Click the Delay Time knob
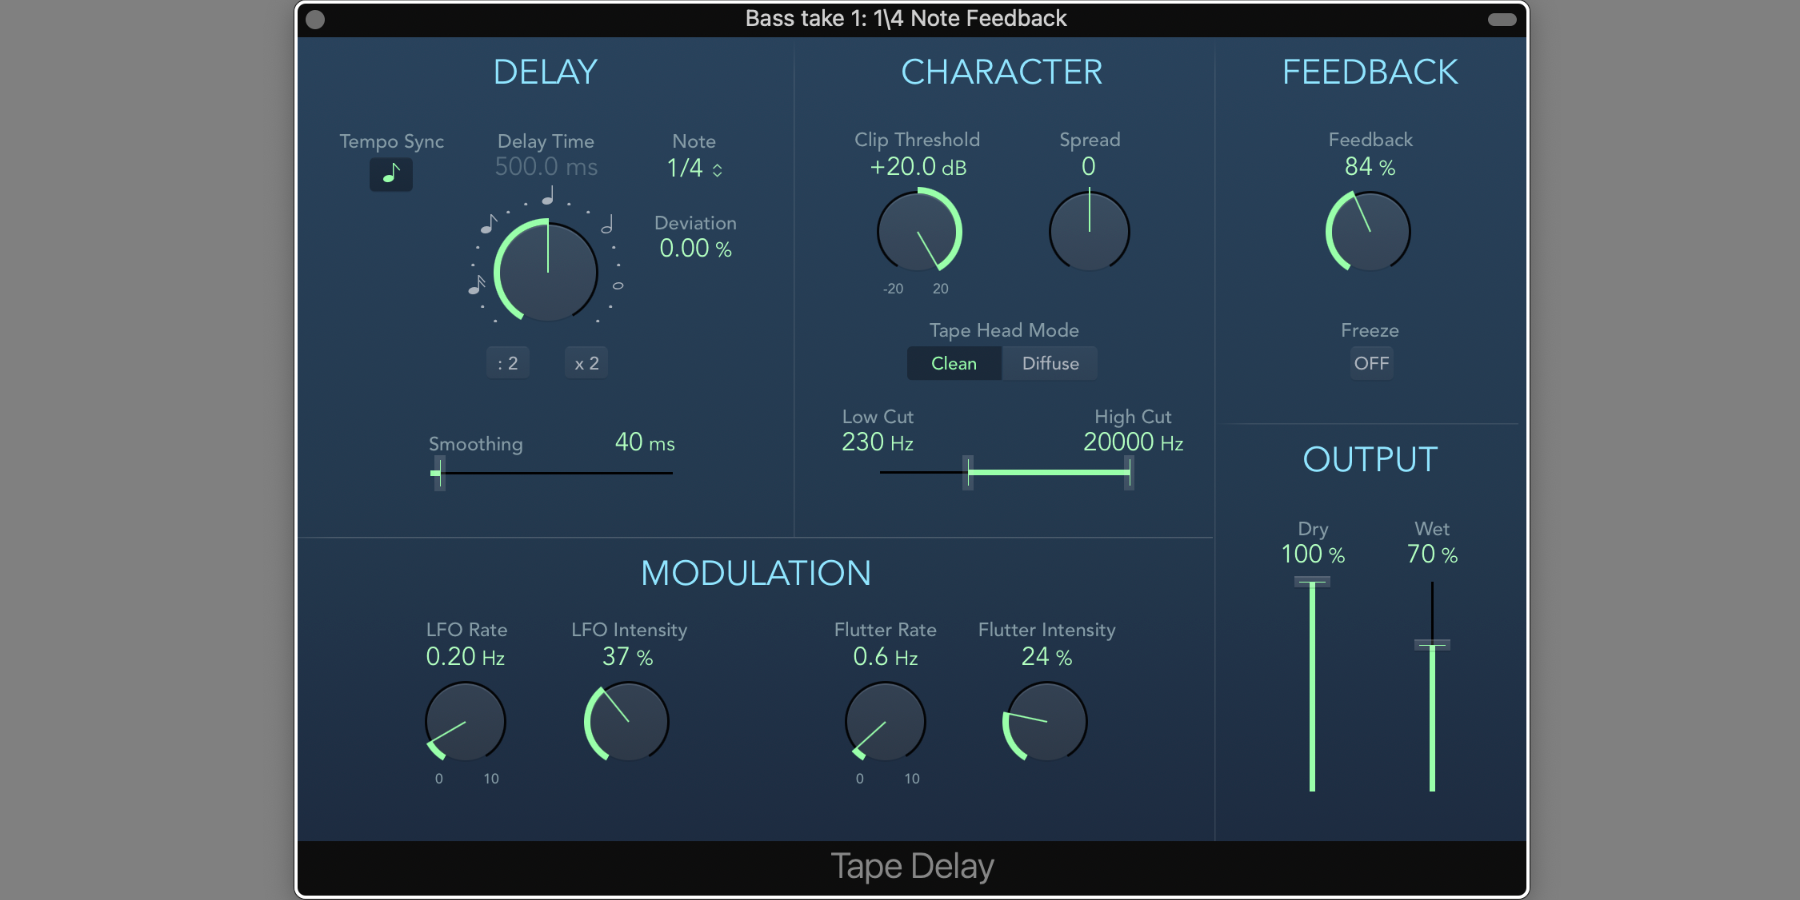Screen dimensions: 1800x900 [546, 271]
